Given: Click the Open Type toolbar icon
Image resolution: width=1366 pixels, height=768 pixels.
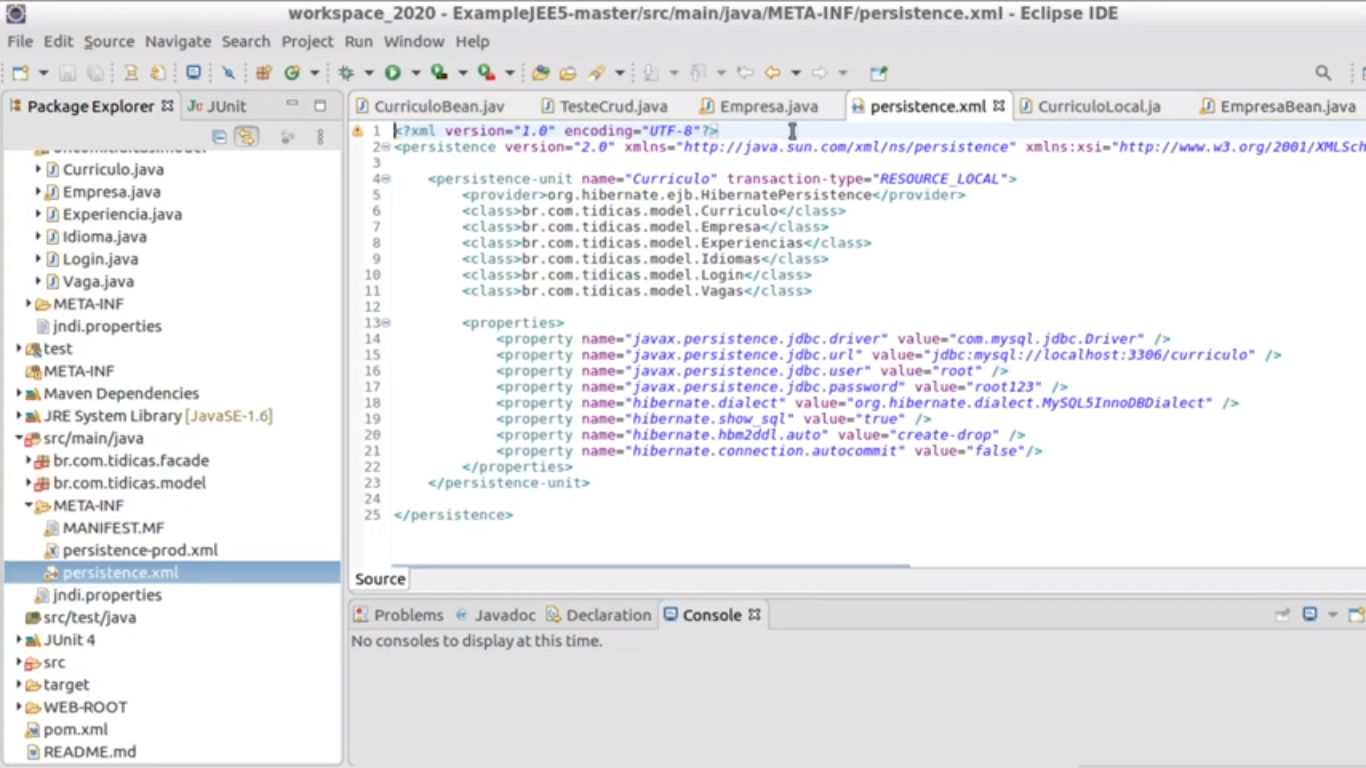Looking at the screenshot, I should 541,73.
